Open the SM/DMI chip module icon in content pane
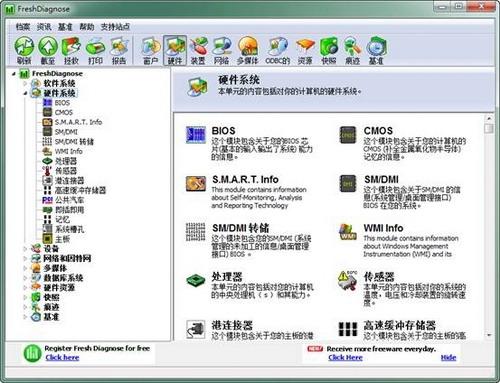 coord(348,184)
